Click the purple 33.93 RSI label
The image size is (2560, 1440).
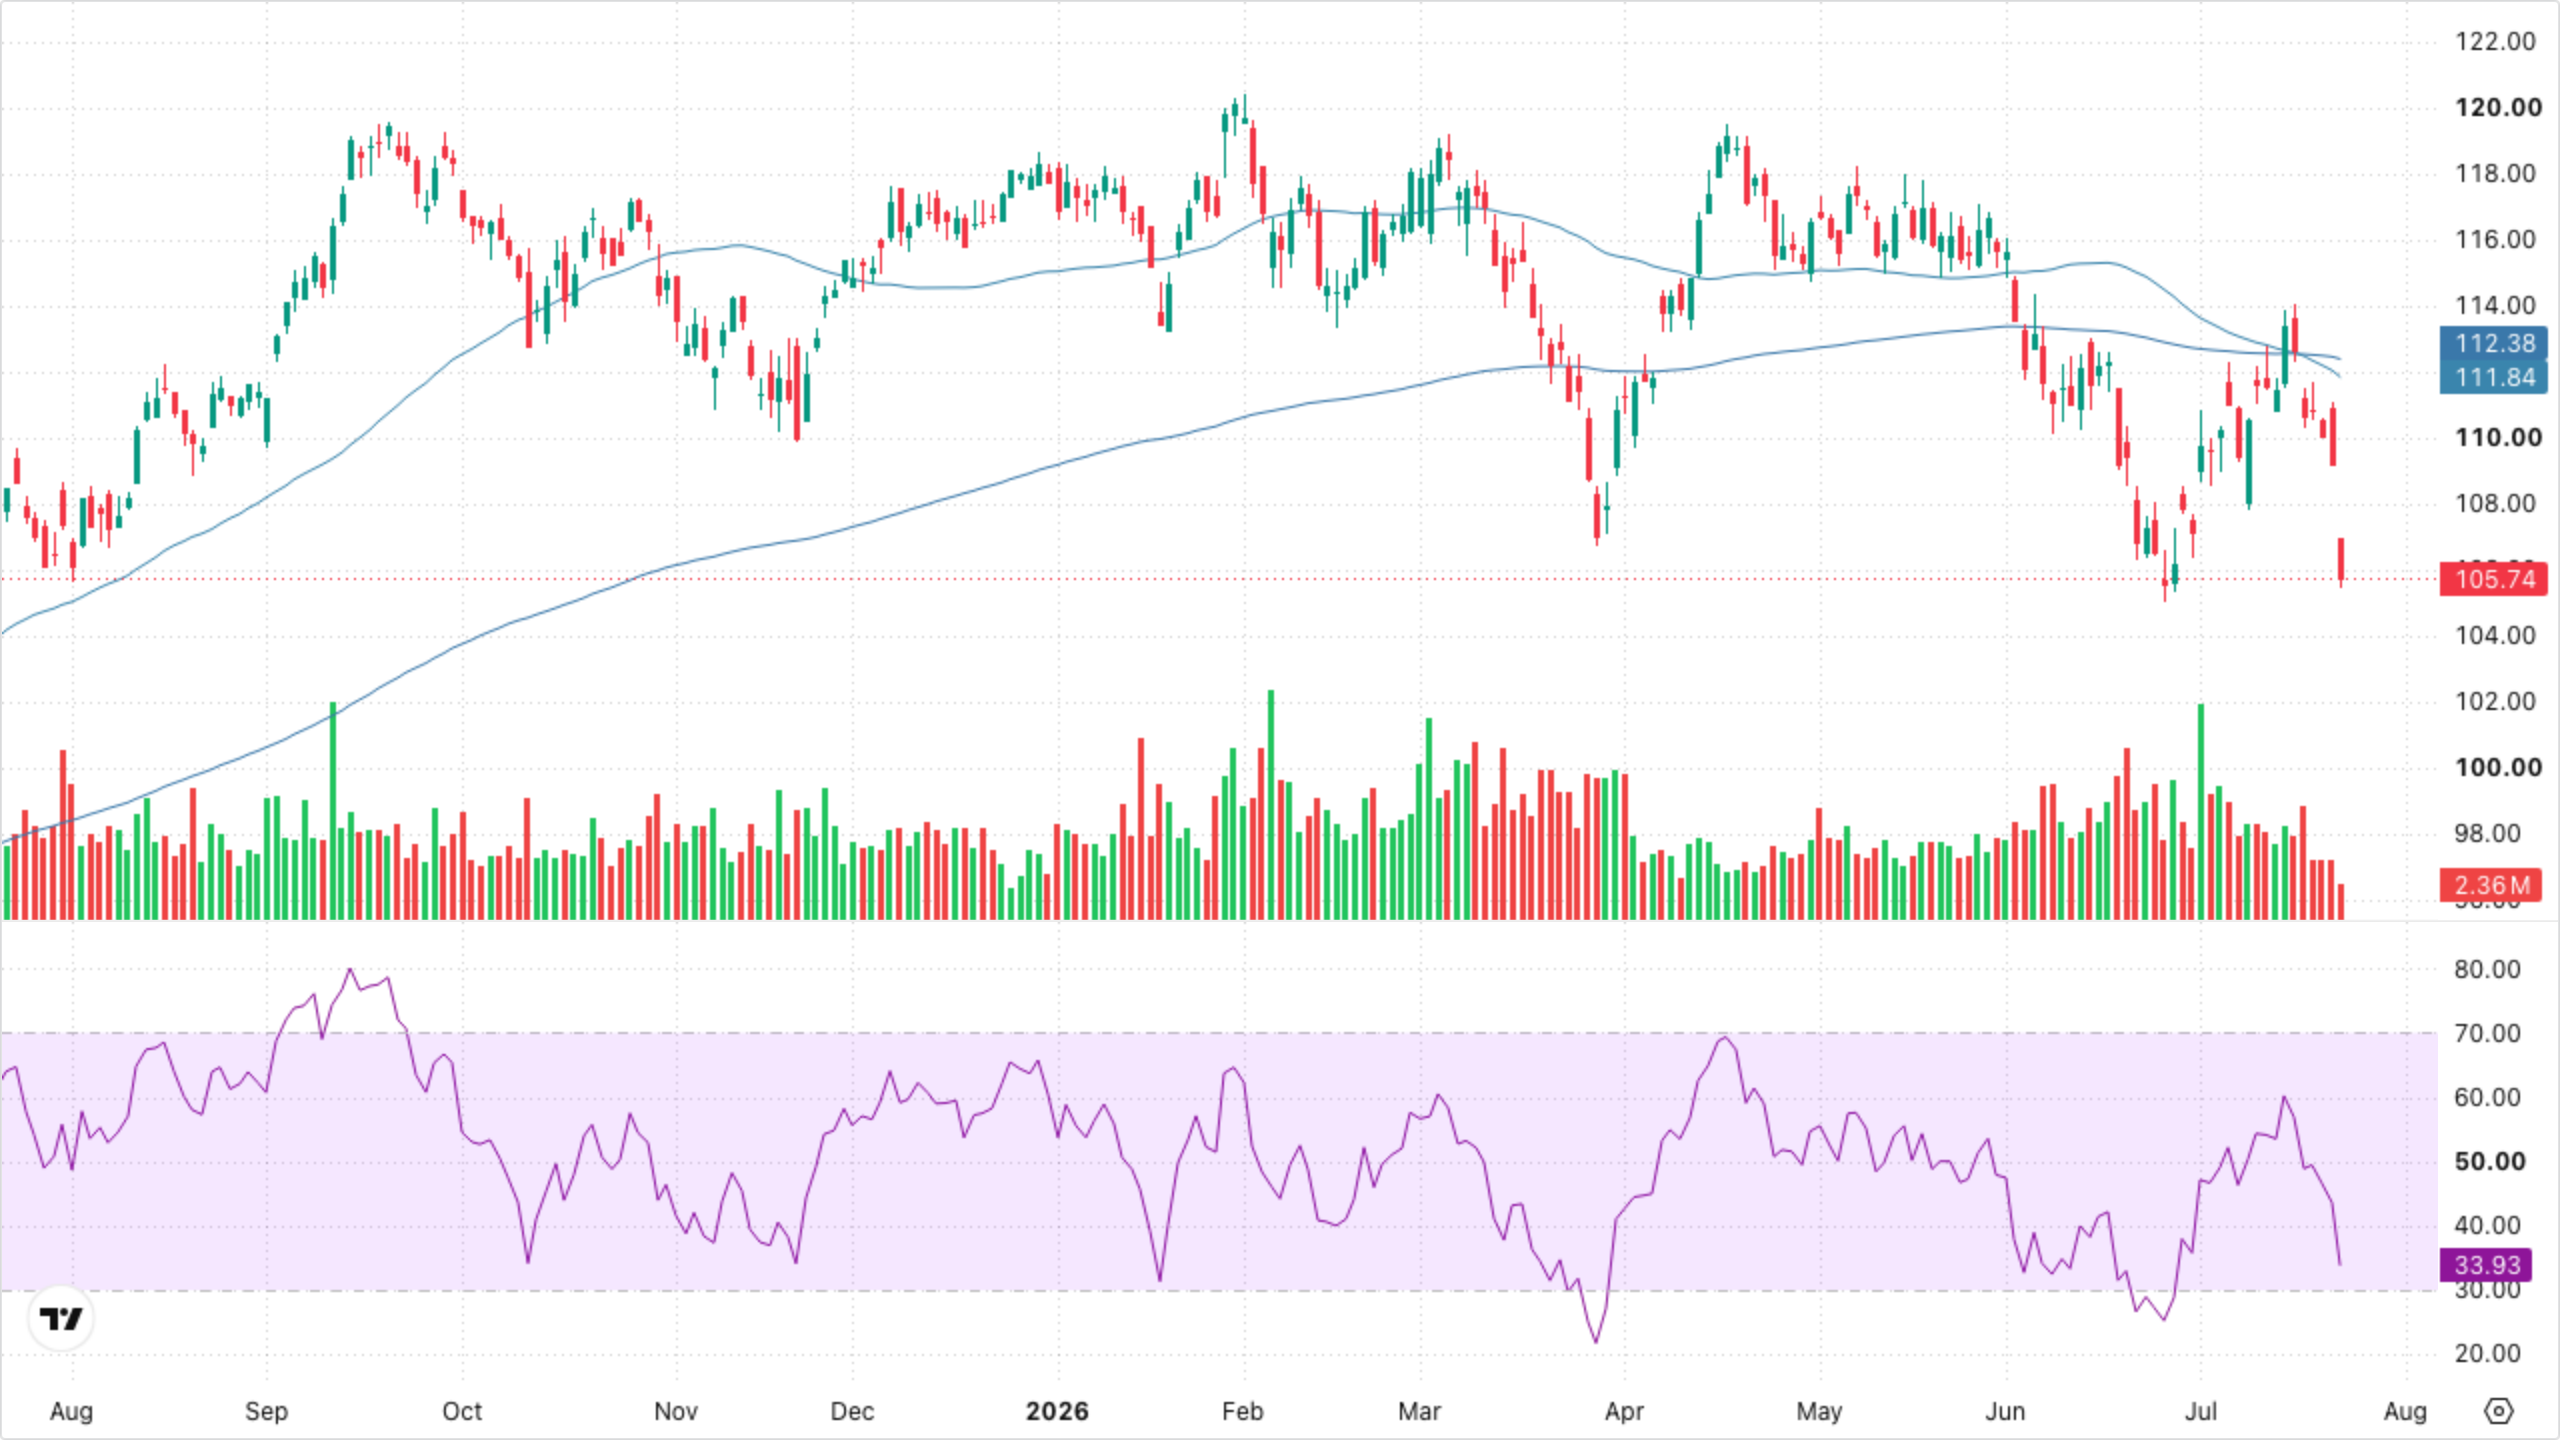[2486, 1265]
